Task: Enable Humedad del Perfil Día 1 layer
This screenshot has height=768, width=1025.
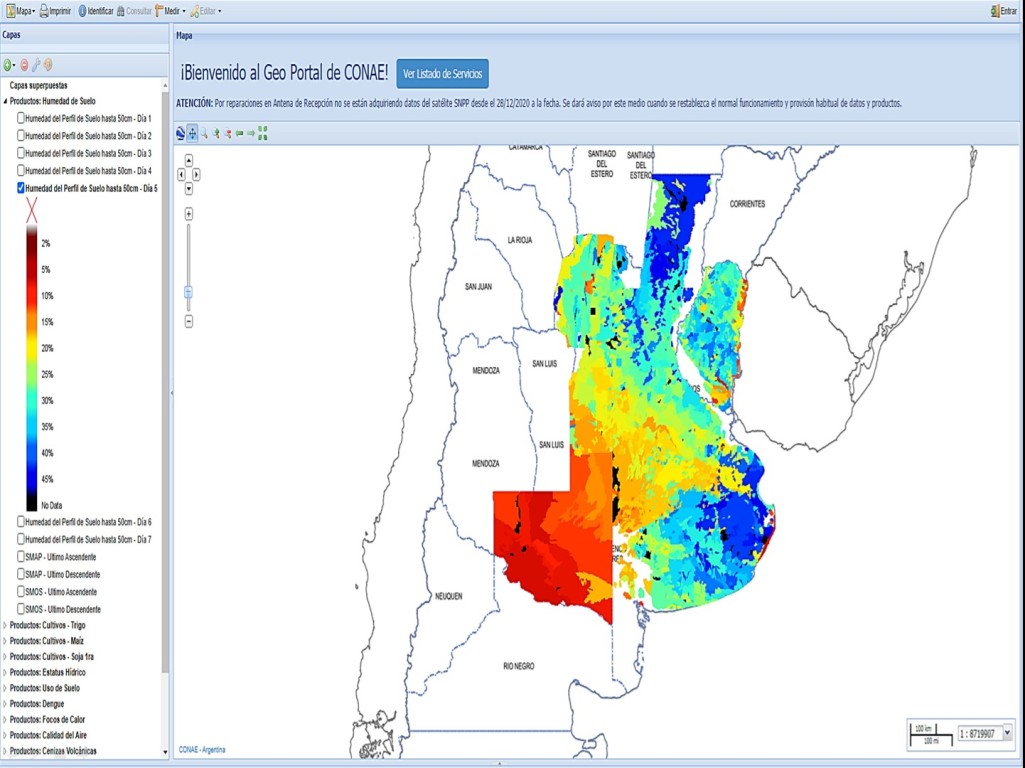Action: [21, 118]
